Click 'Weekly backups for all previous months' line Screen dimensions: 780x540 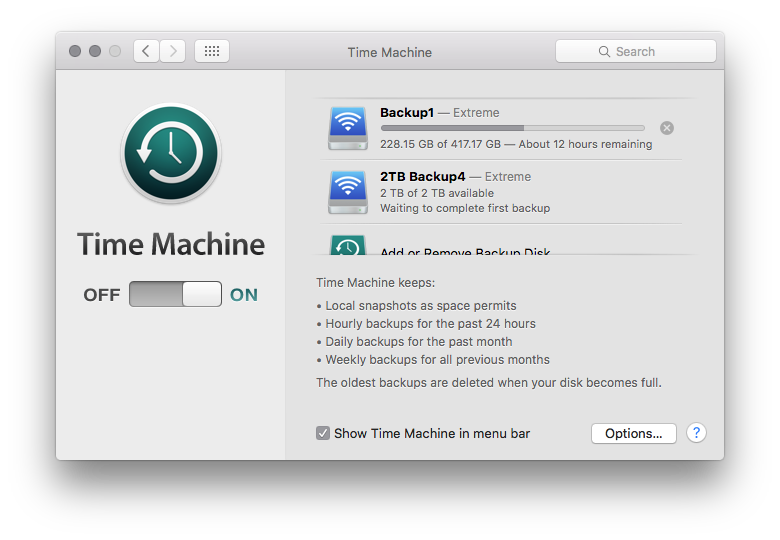click(437, 360)
